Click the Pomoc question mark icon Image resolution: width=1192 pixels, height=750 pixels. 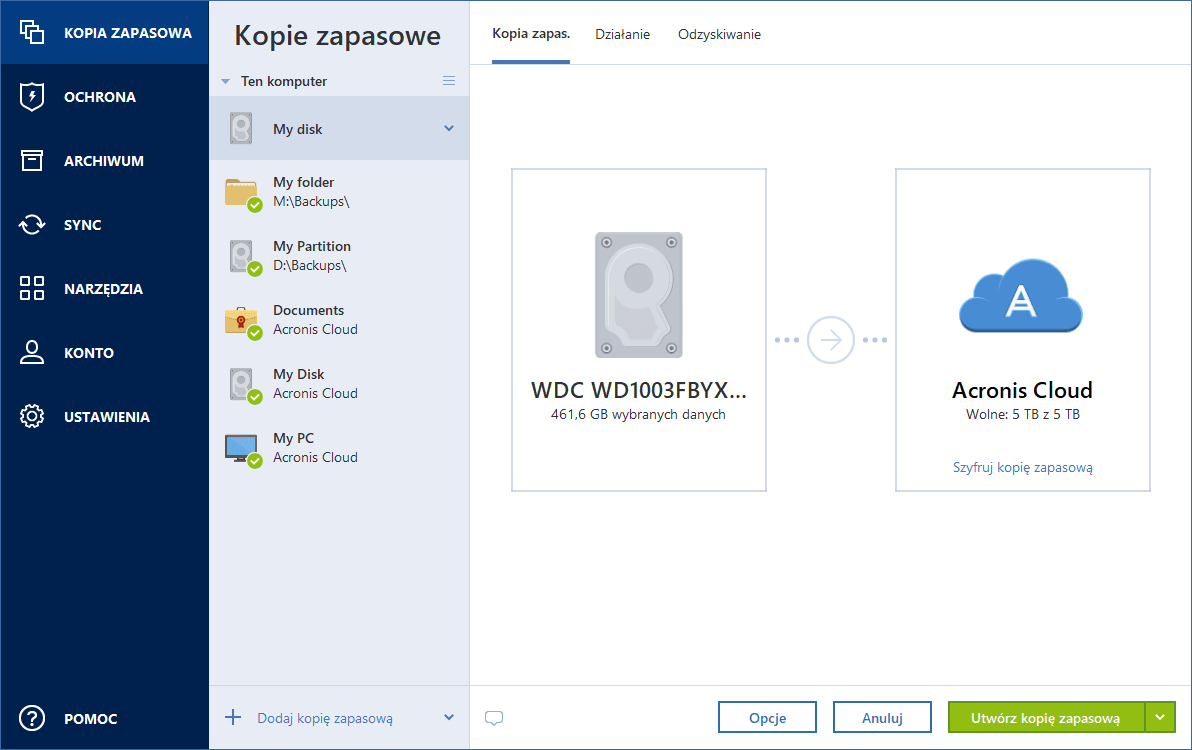32,719
